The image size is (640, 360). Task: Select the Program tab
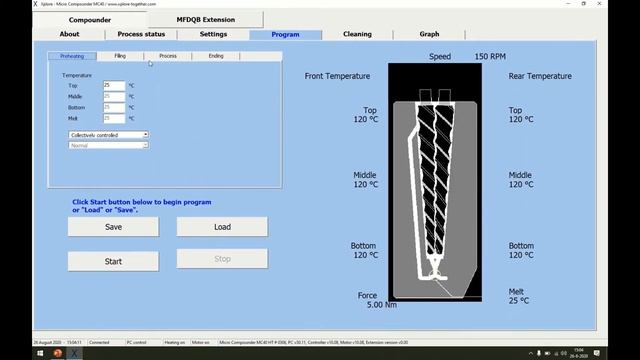pos(285,35)
